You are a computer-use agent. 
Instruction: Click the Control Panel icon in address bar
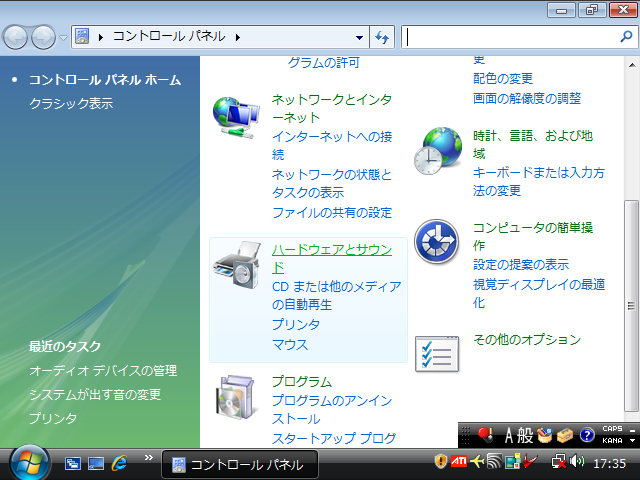[82, 37]
